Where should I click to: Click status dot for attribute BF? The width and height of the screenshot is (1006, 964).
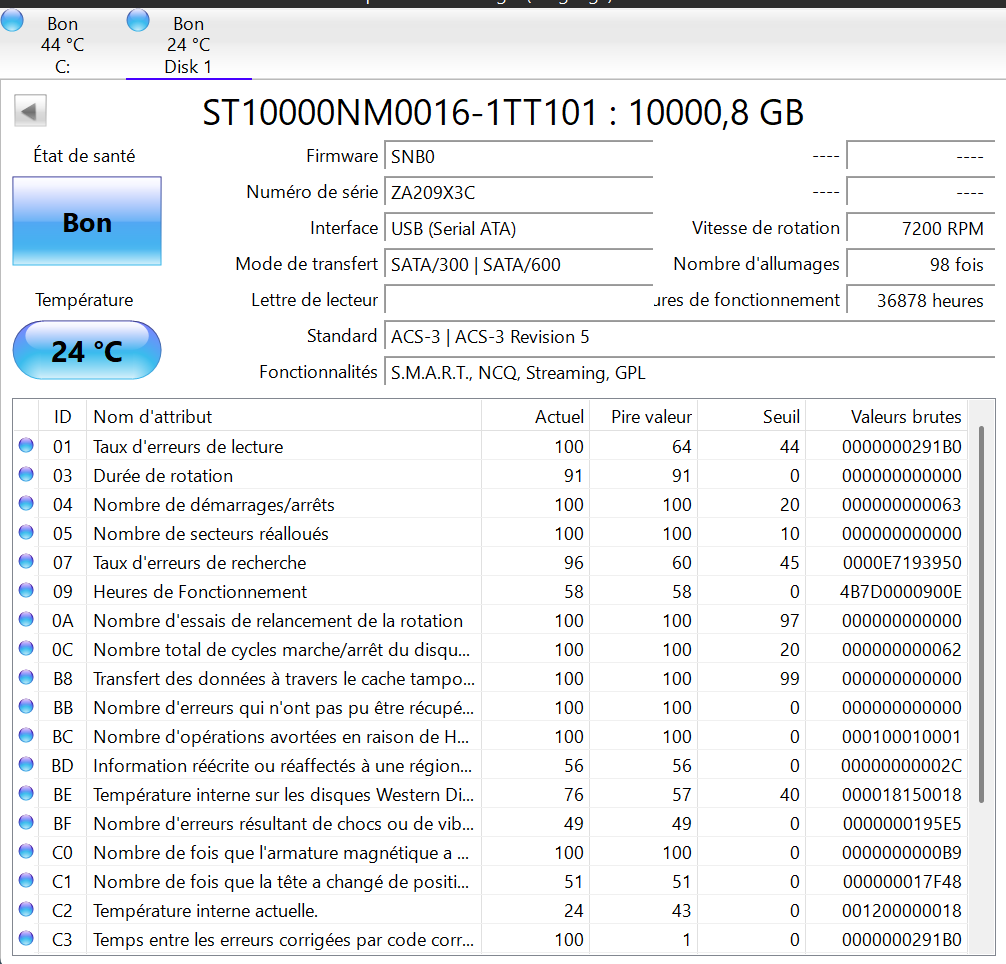pyautogui.click(x=26, y=822)
